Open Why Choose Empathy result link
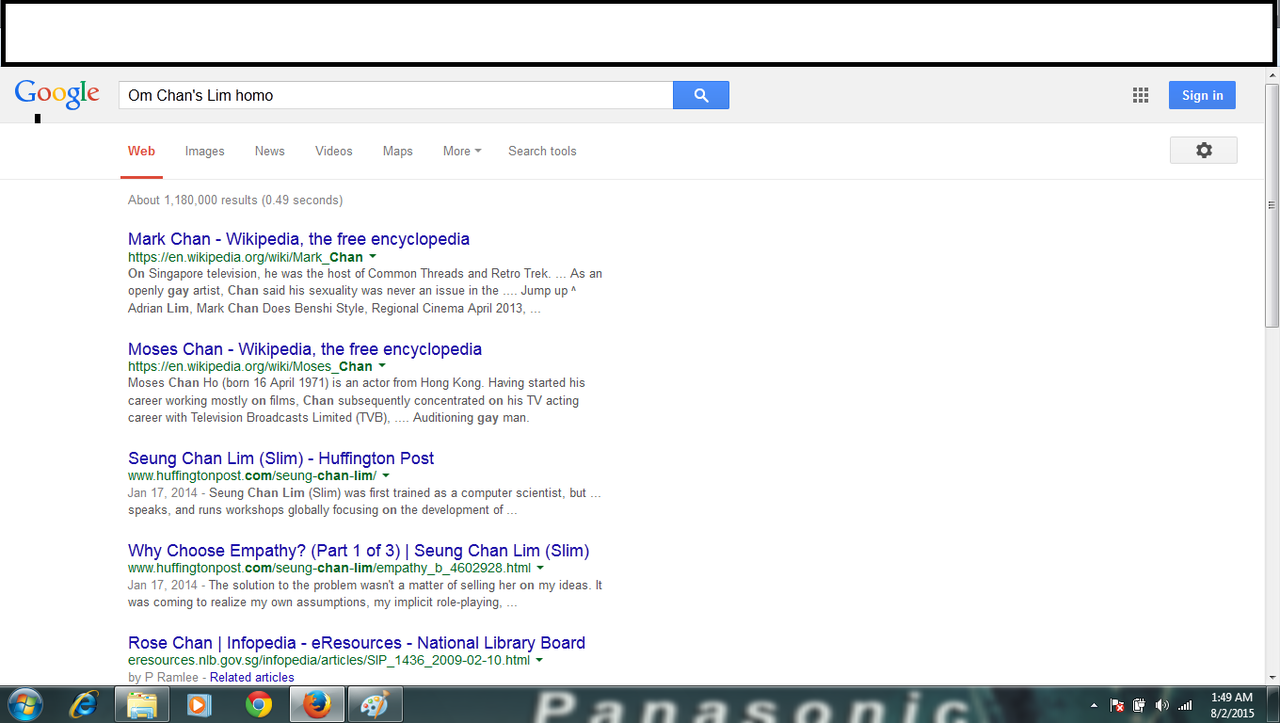This screenshot has width=1280, height=723. (359, 550)
